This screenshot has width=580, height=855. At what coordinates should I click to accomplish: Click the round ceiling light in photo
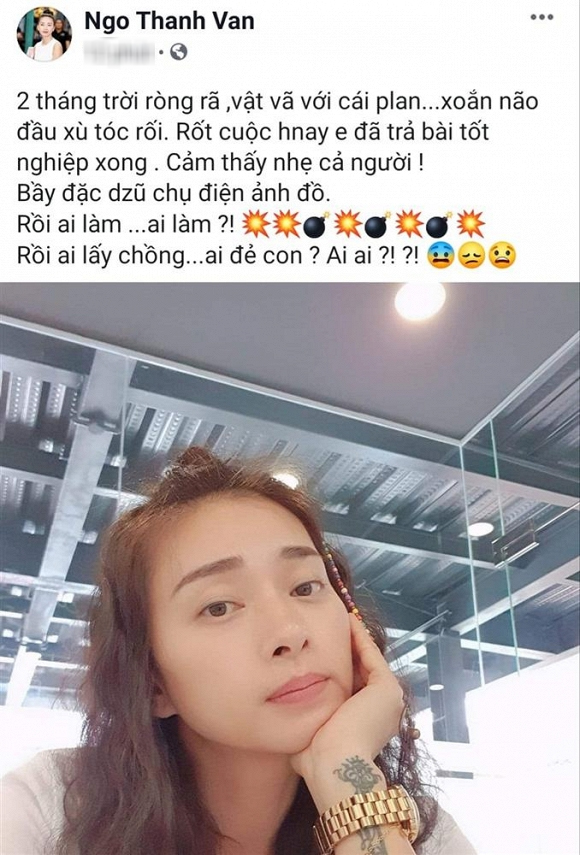click(x=420, y=302)
